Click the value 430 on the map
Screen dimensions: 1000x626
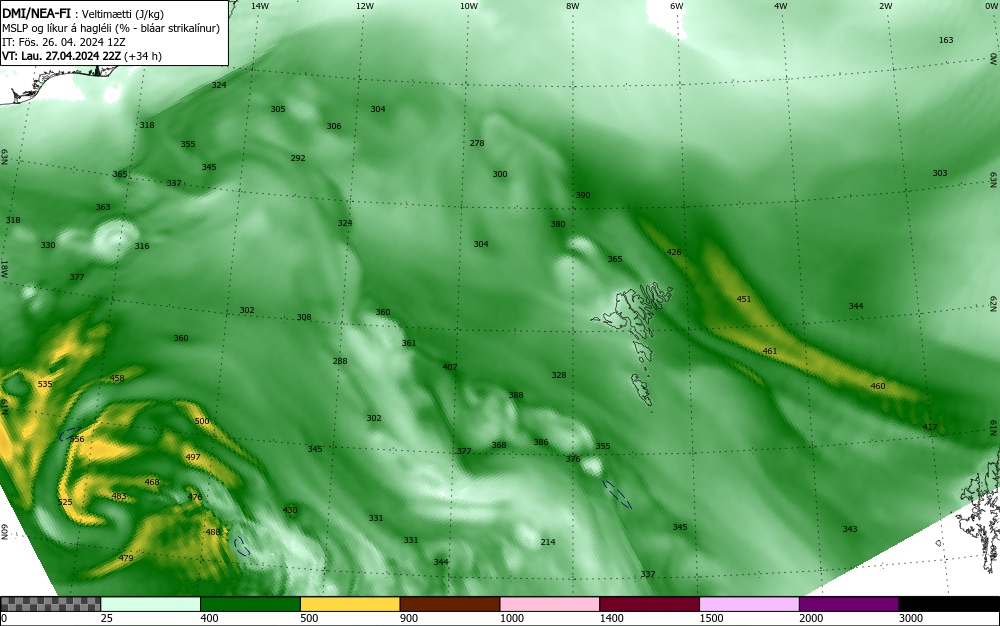click(x=290, y=511)
